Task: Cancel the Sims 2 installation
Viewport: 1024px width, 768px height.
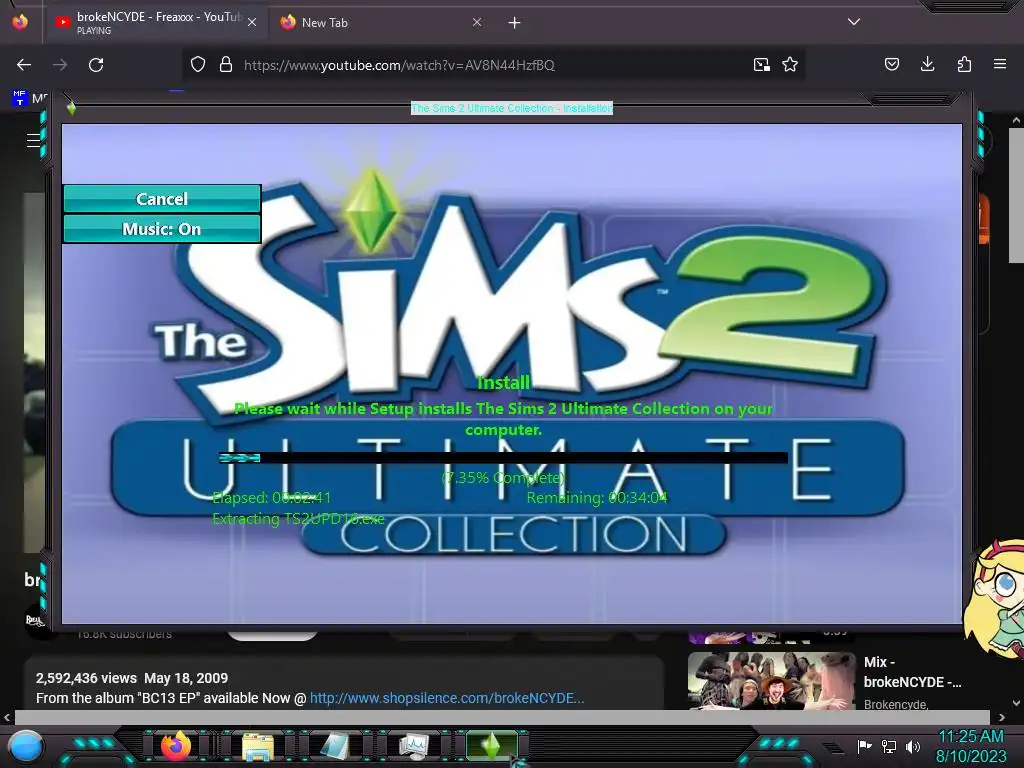Action: point(162,199)
